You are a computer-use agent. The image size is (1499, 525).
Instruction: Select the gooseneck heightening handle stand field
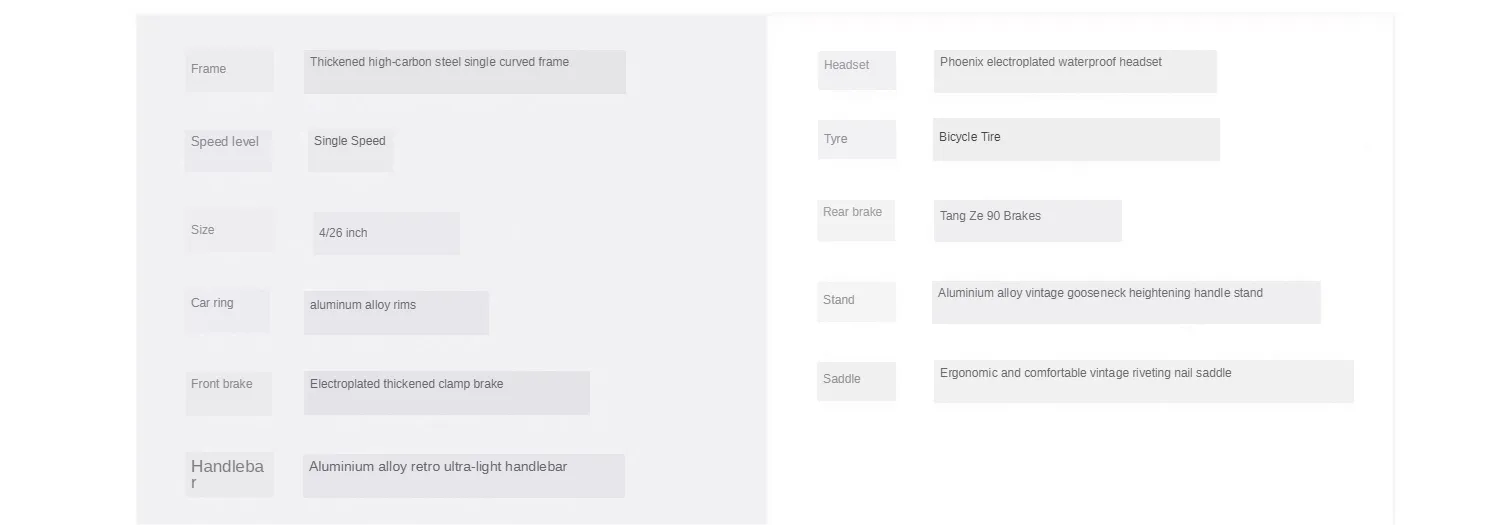[1126, 302]
